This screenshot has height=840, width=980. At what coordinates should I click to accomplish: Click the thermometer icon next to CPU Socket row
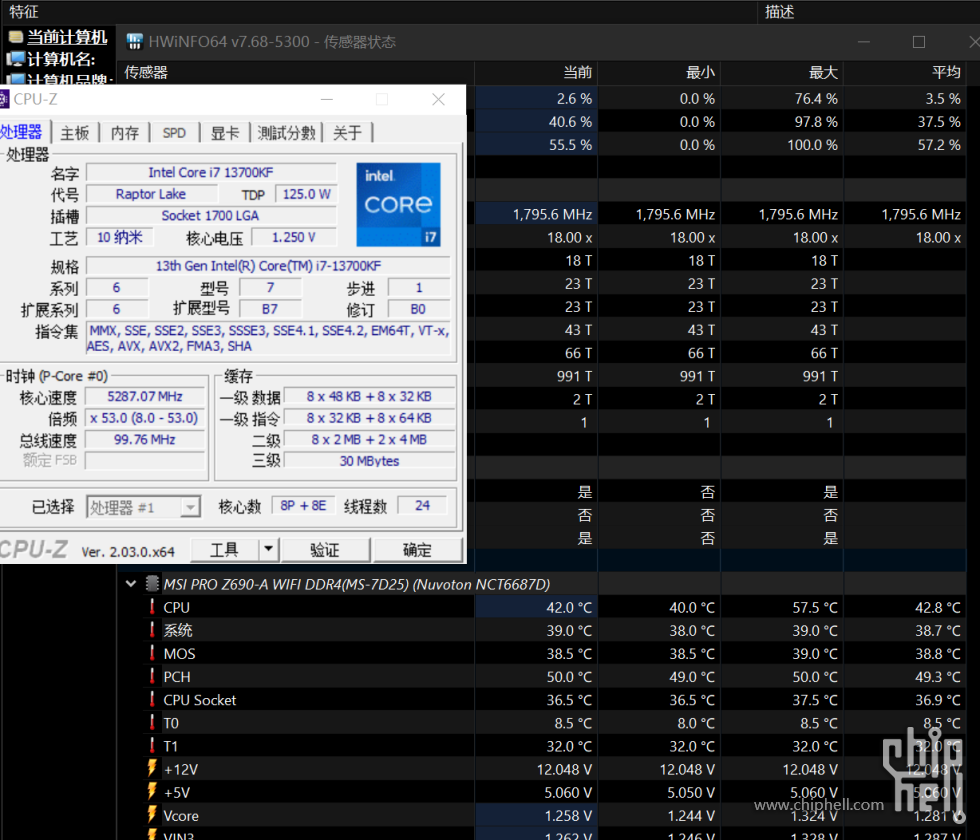coord(152,699)
